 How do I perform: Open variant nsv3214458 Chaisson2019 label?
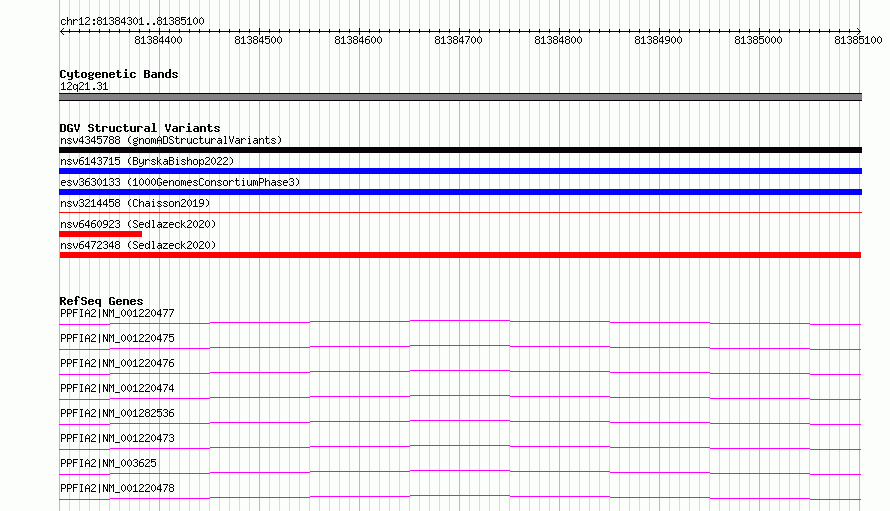[135, 203]
